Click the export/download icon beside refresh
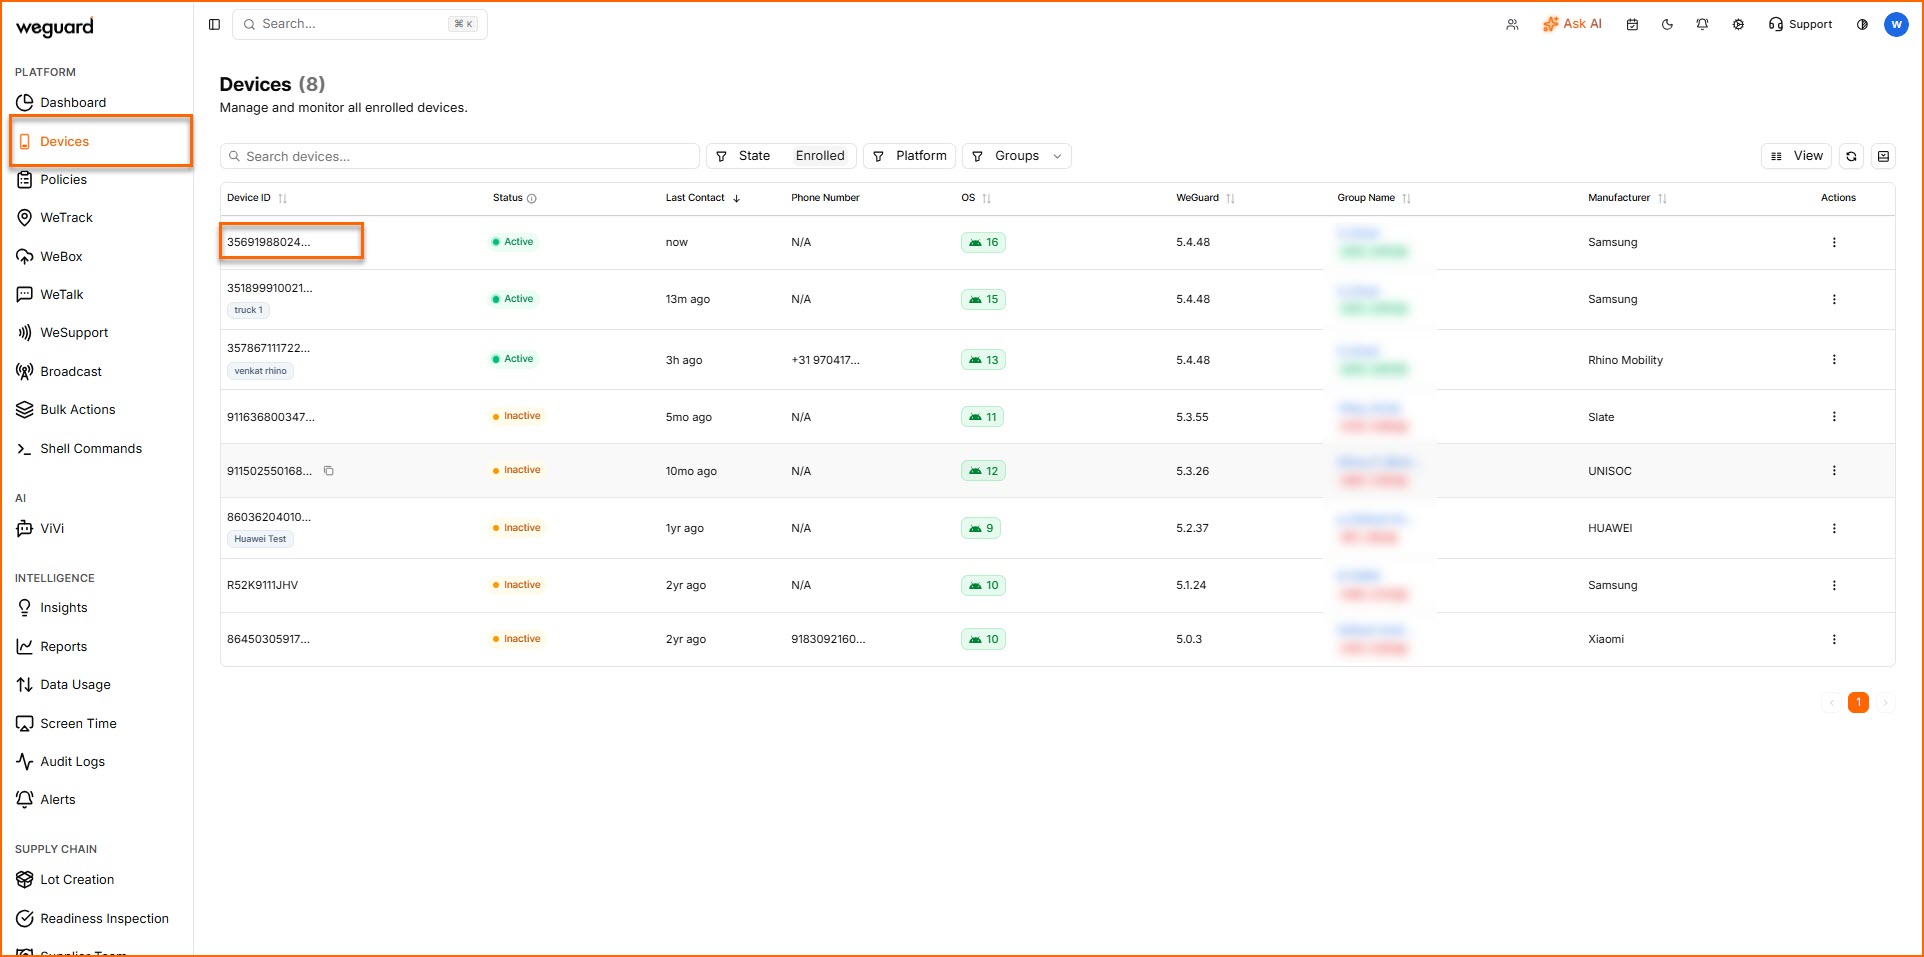 click(x=1883, y=157)
